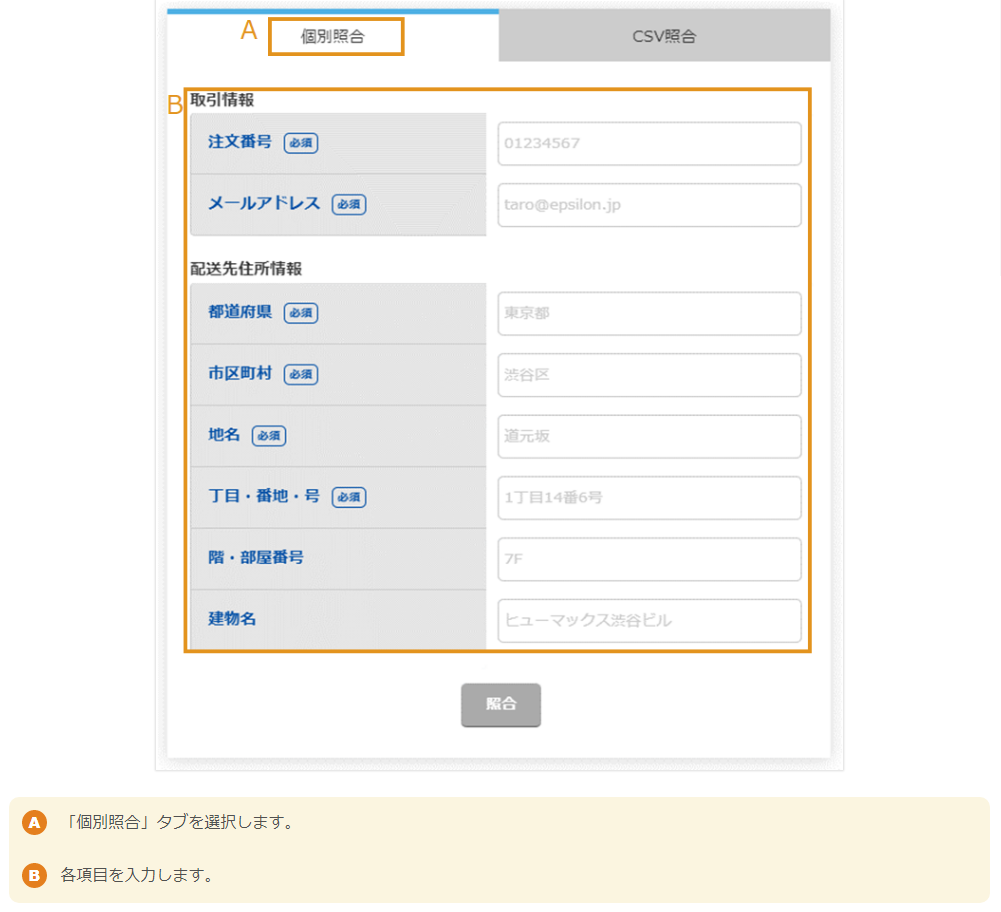The height and width of the screenshot is (912, 1001).
Task: Select the 地名 input showing 道元坂
Action: click(x=648, y=436)
